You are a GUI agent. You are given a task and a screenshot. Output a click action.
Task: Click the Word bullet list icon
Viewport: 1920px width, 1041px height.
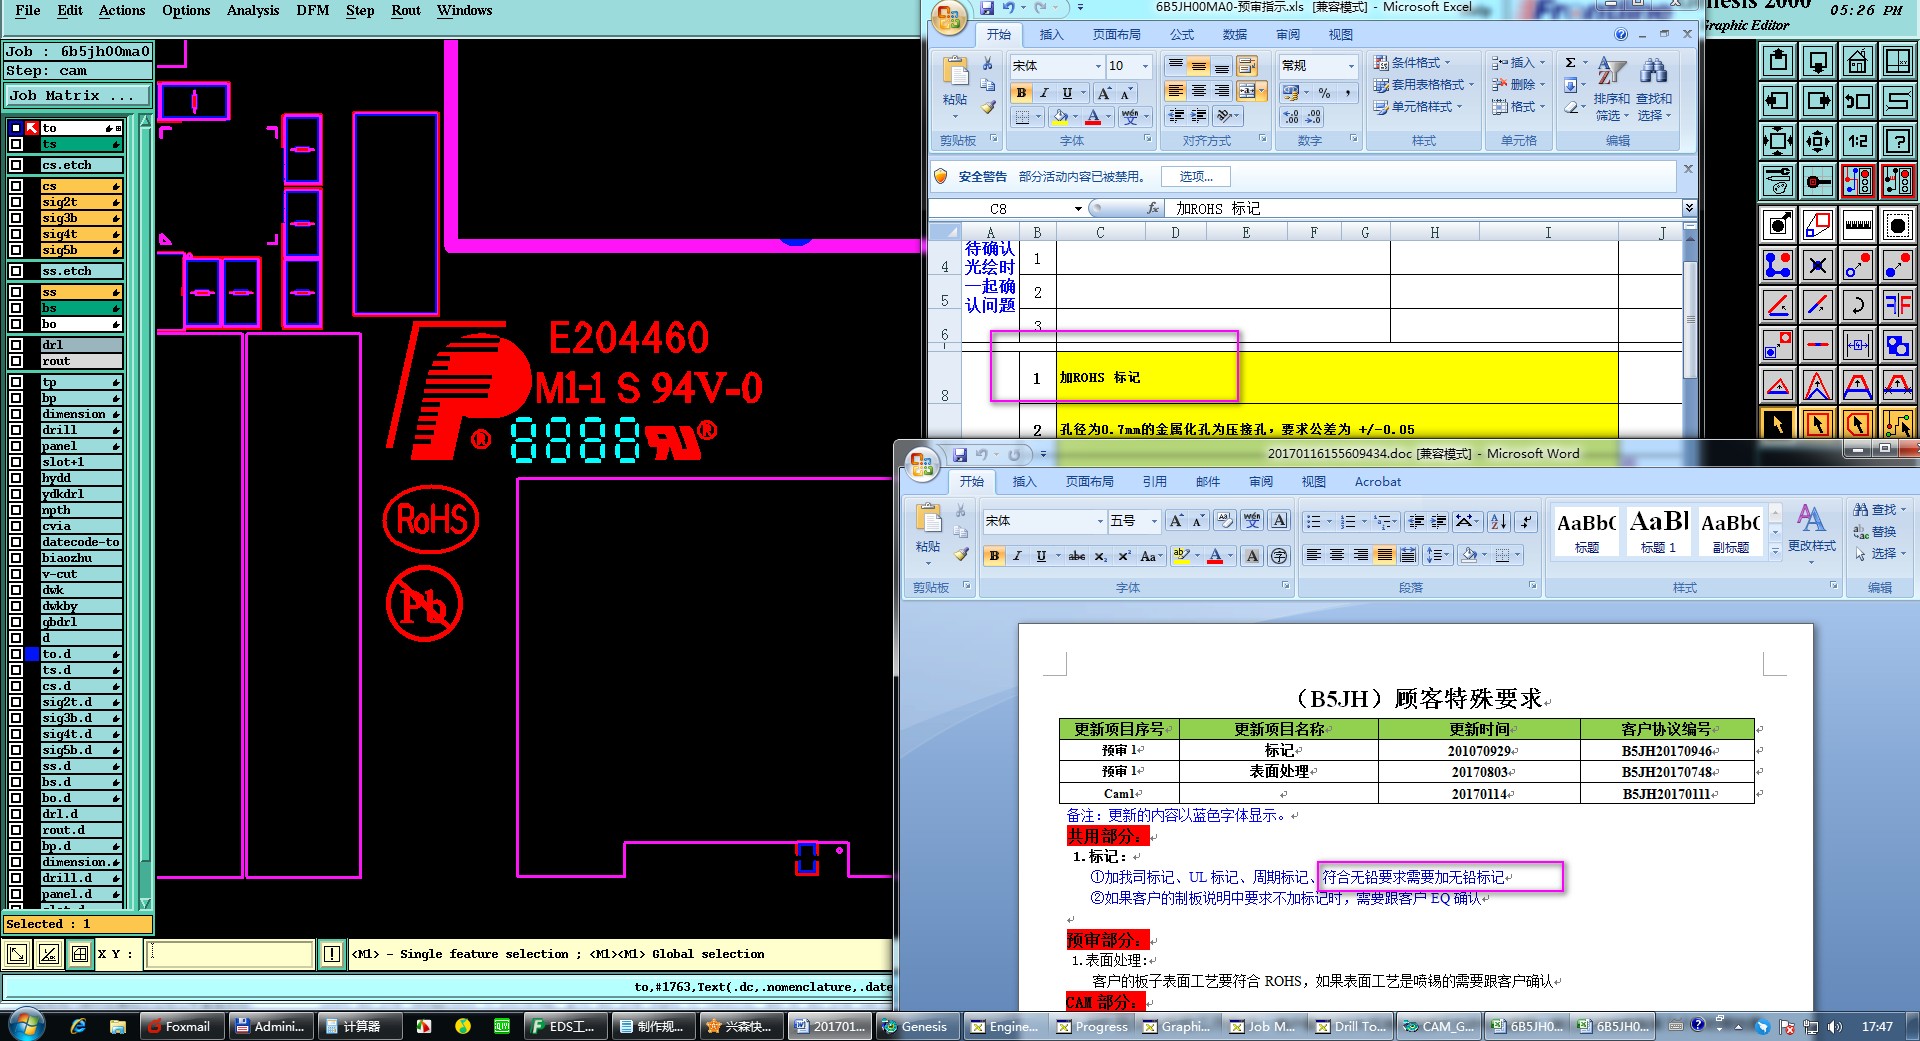1314,521
